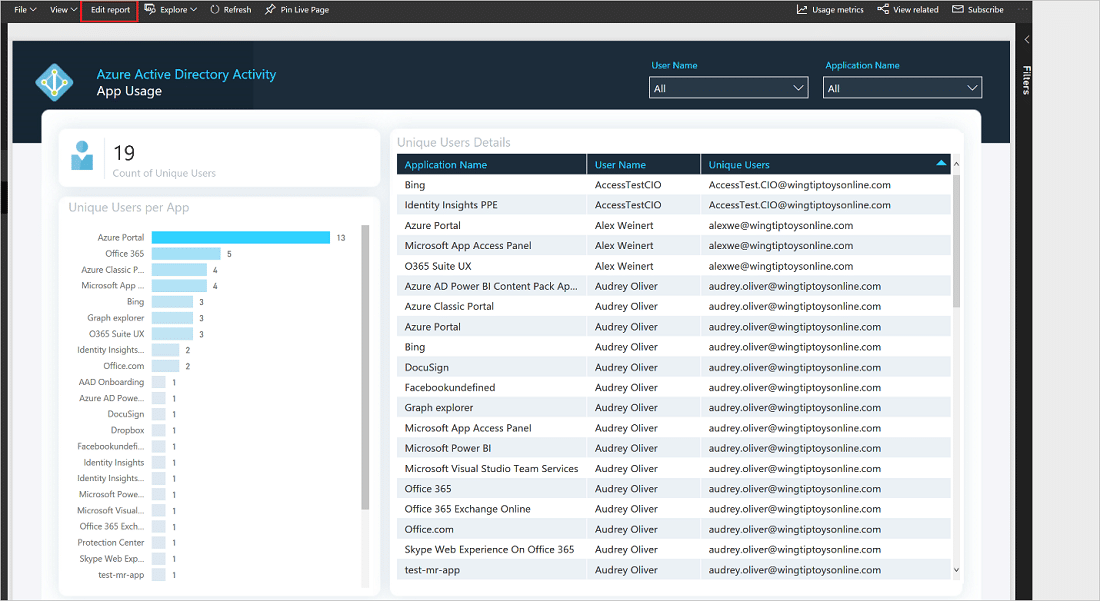Click the View related icon
Viewport: 1100px width, 601px height.
(883, 9)
